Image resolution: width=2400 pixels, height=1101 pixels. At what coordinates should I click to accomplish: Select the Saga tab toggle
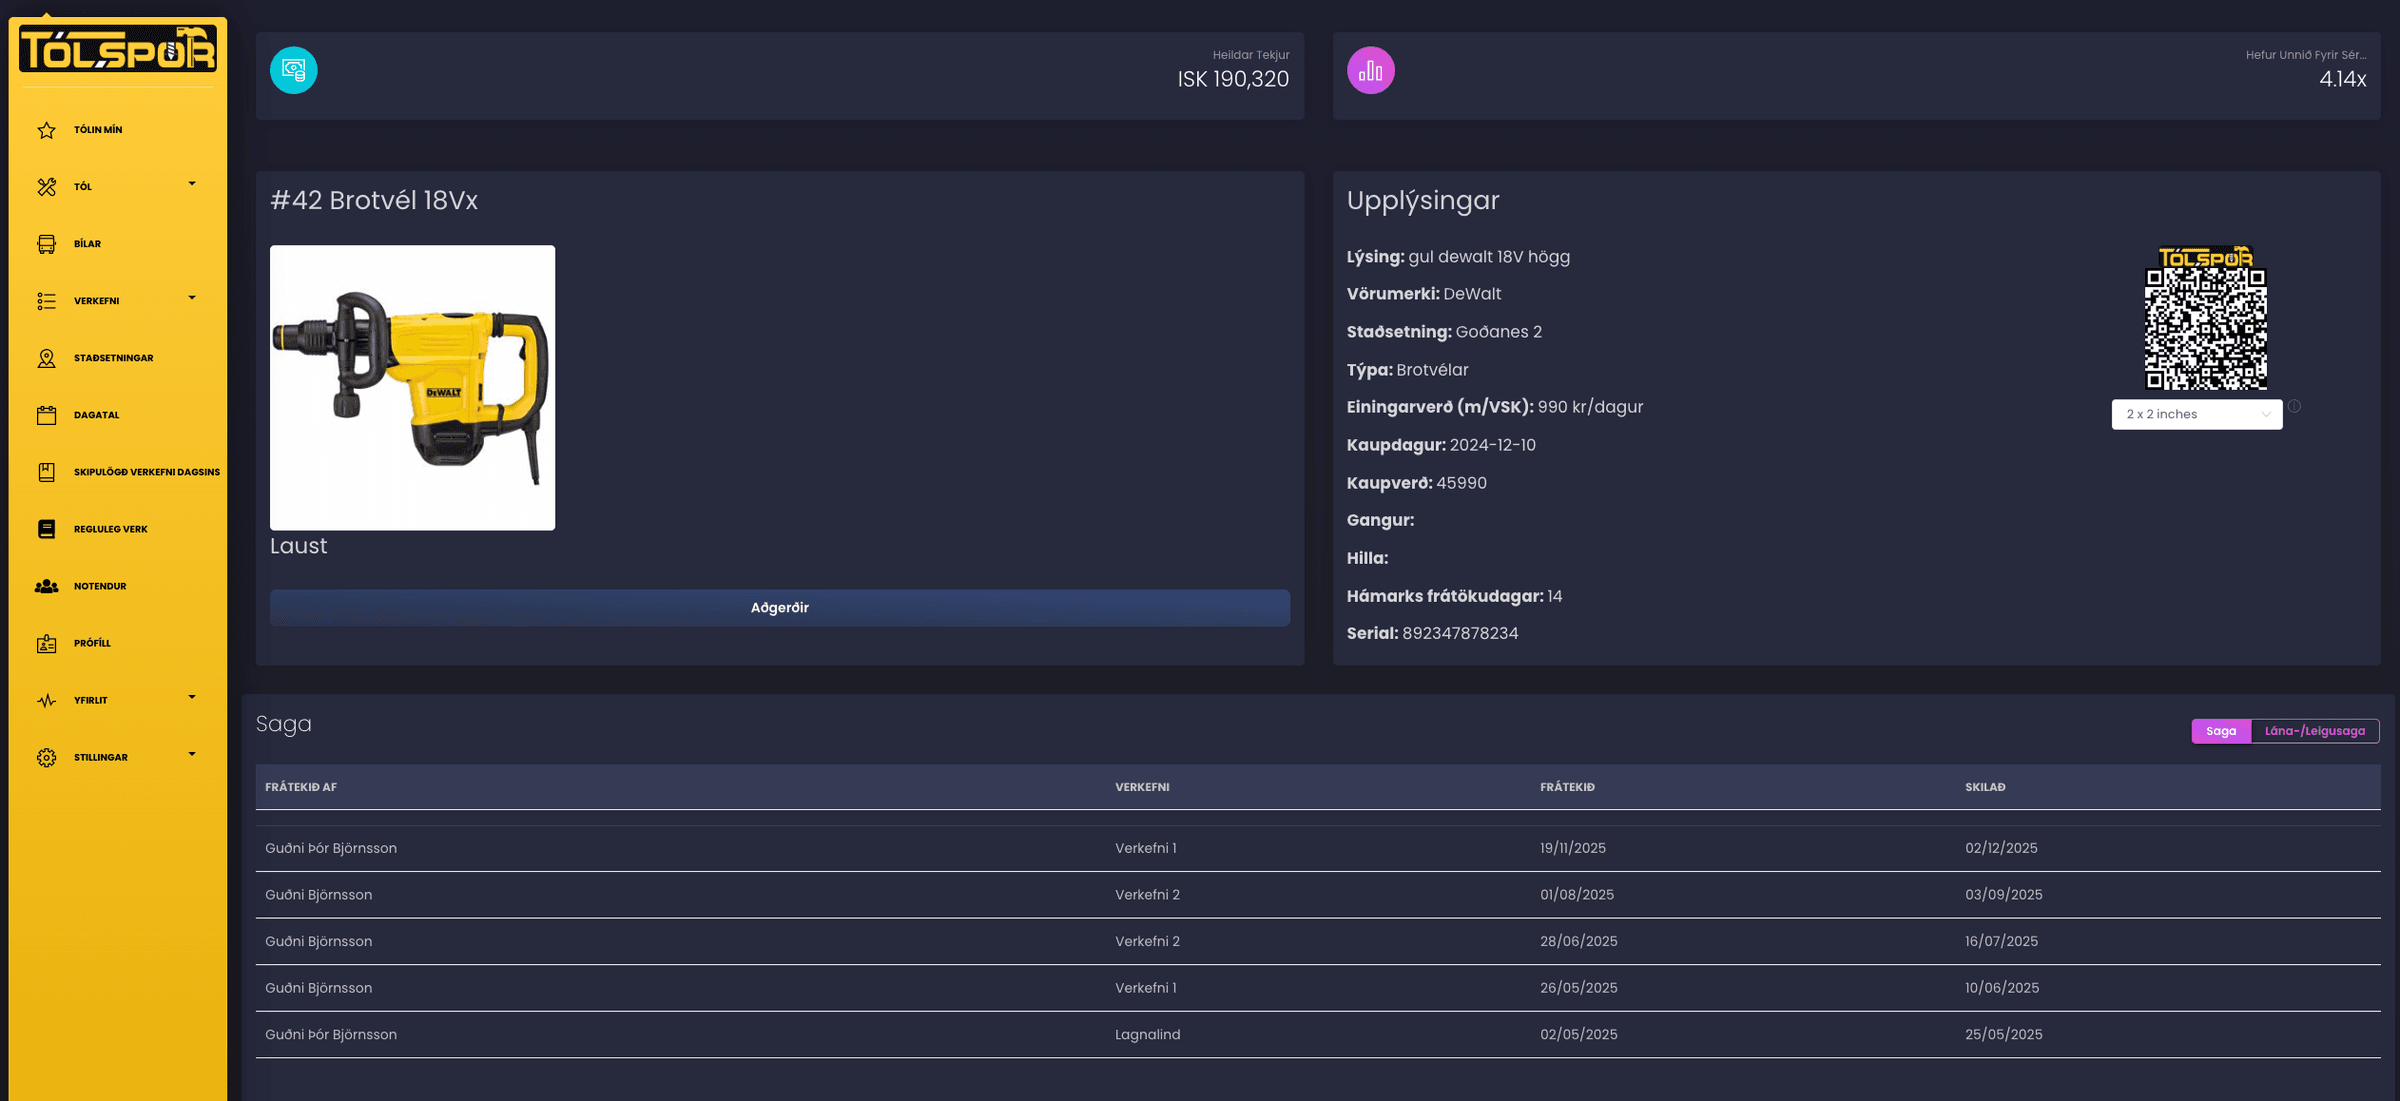2220,731
